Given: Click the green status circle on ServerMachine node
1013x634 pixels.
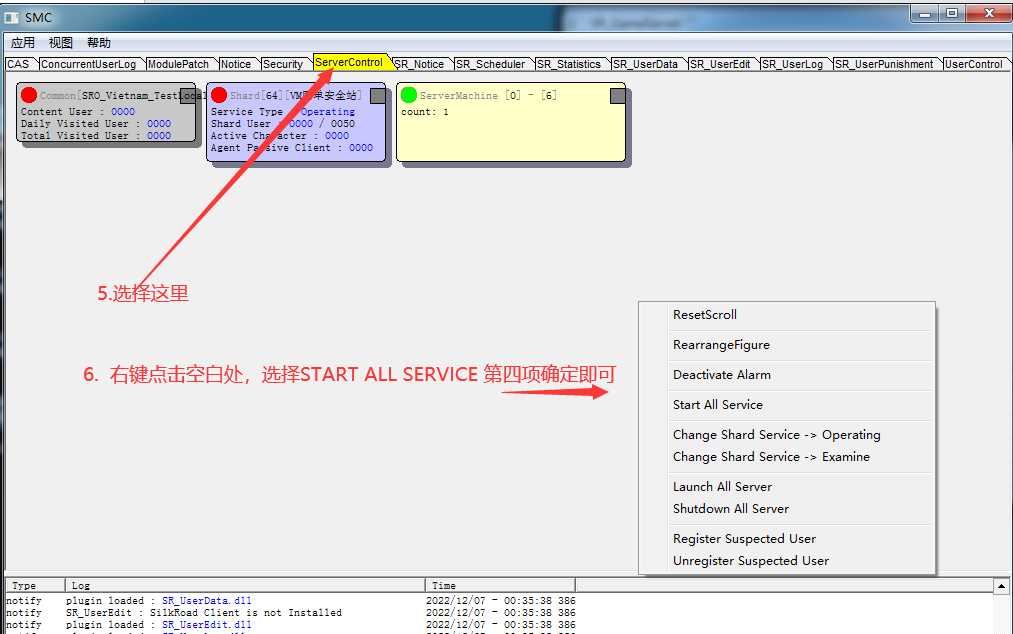Looking at the screenshot, I should coord(408,96).
